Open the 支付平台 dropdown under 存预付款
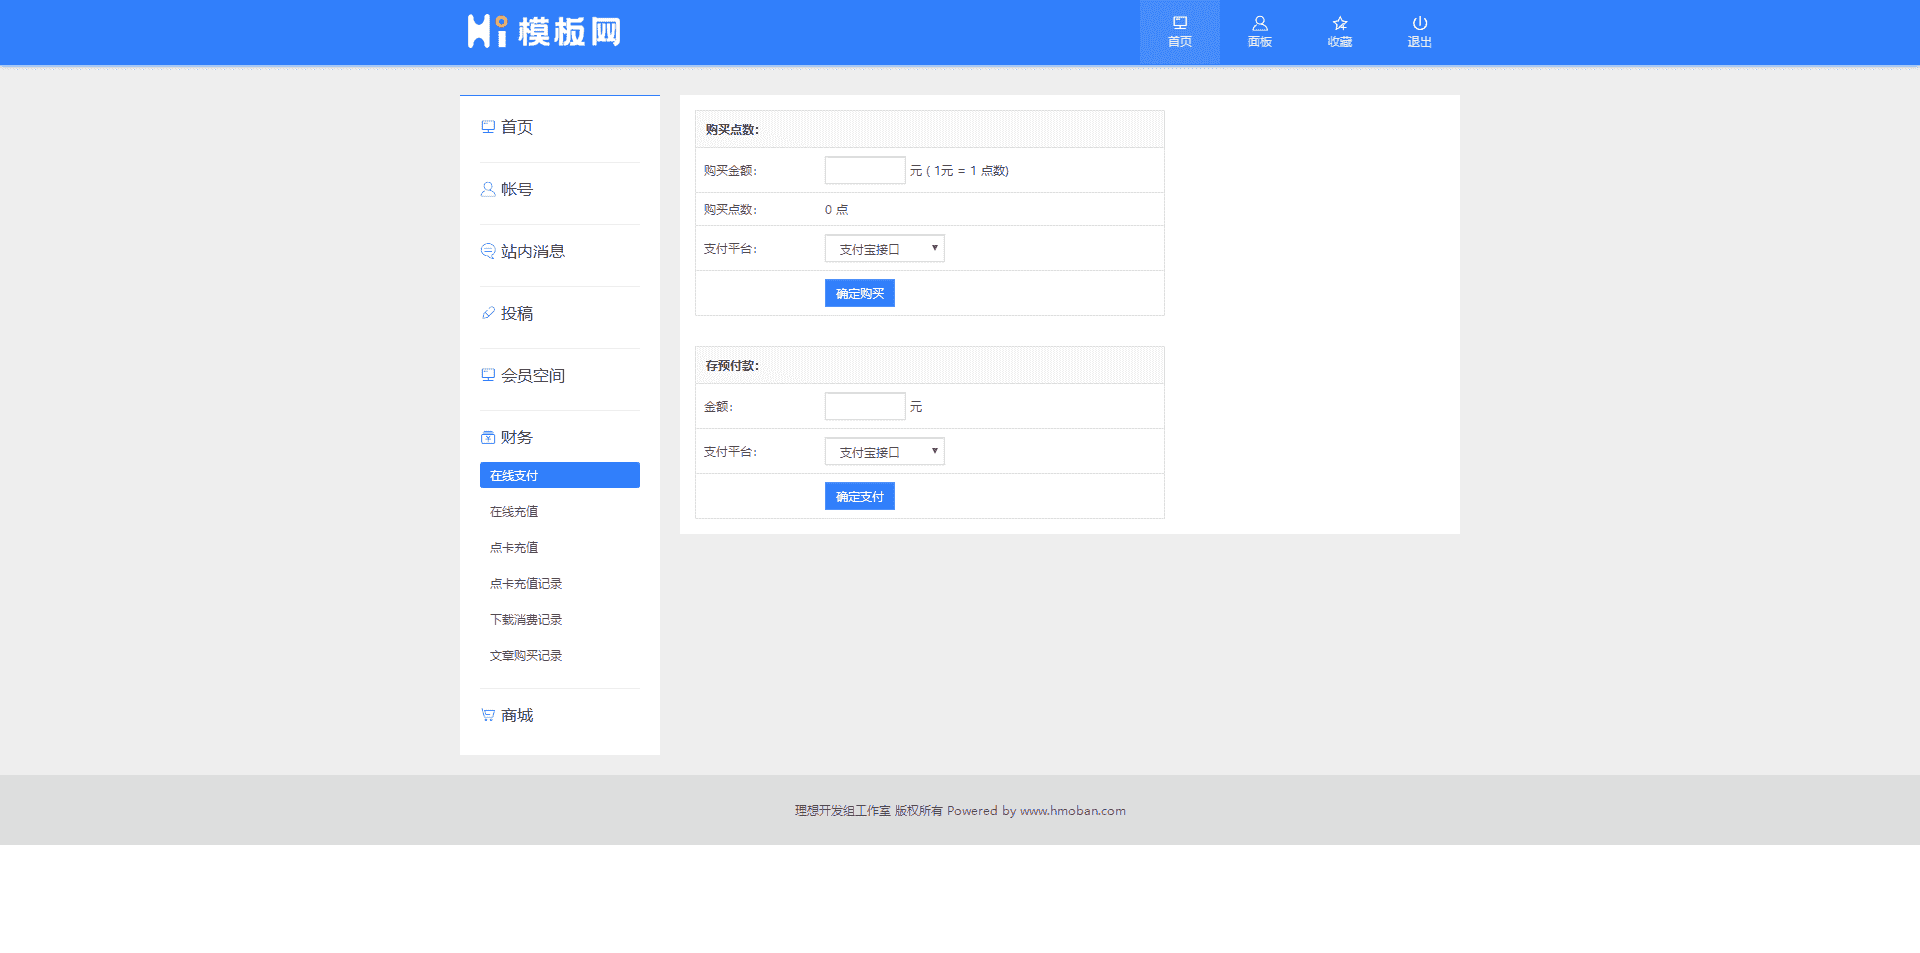This screenshot has height=953, width=1920. [884, 451]
